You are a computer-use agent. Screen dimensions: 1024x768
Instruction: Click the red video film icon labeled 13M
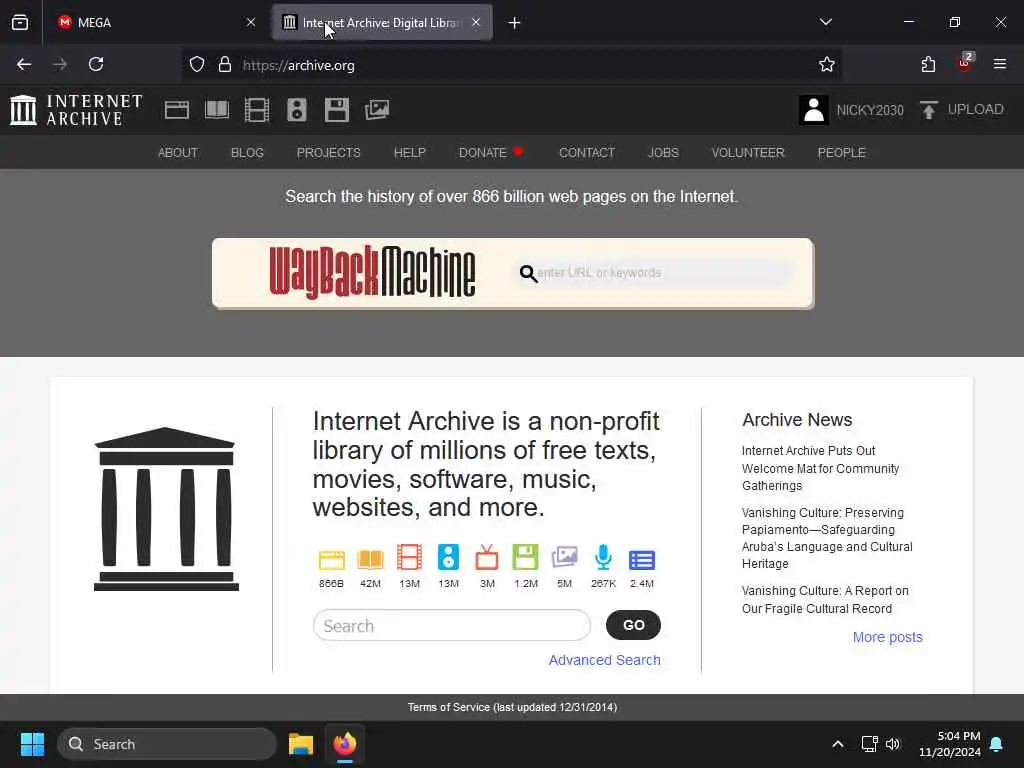(x=409, y=558)
